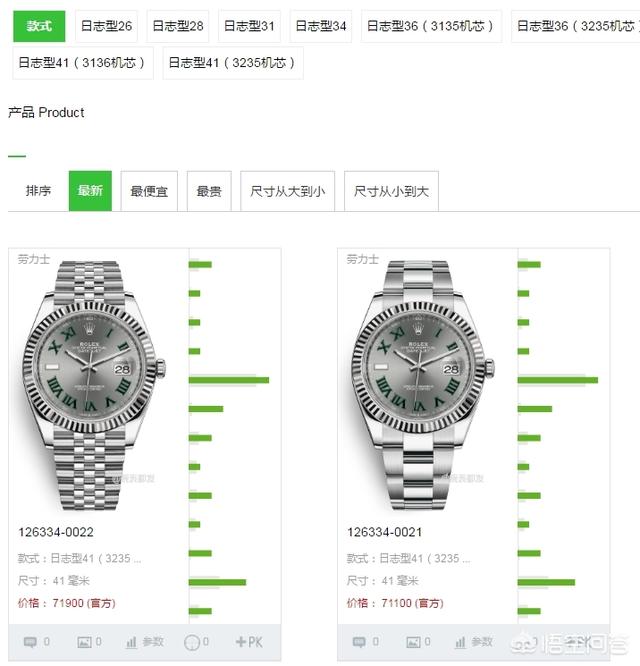Sort by 最贵 tab
Screen dimensions: 640x666
pyautogui.click(x=209, y=191)
